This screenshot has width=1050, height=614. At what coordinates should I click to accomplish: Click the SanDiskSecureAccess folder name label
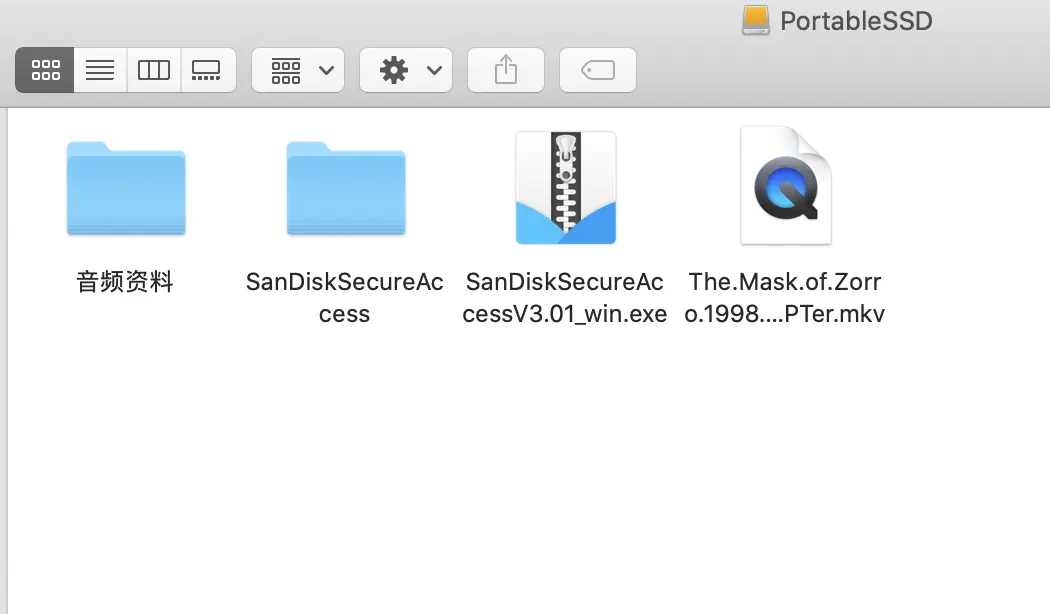(x=344, y=297)
